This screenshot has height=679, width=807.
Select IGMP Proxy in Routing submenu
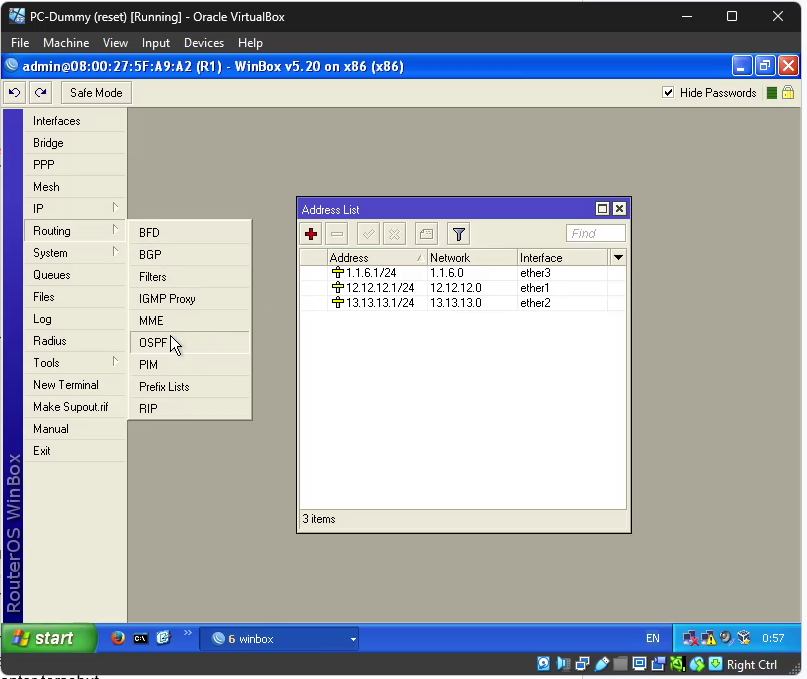(189, 299)
